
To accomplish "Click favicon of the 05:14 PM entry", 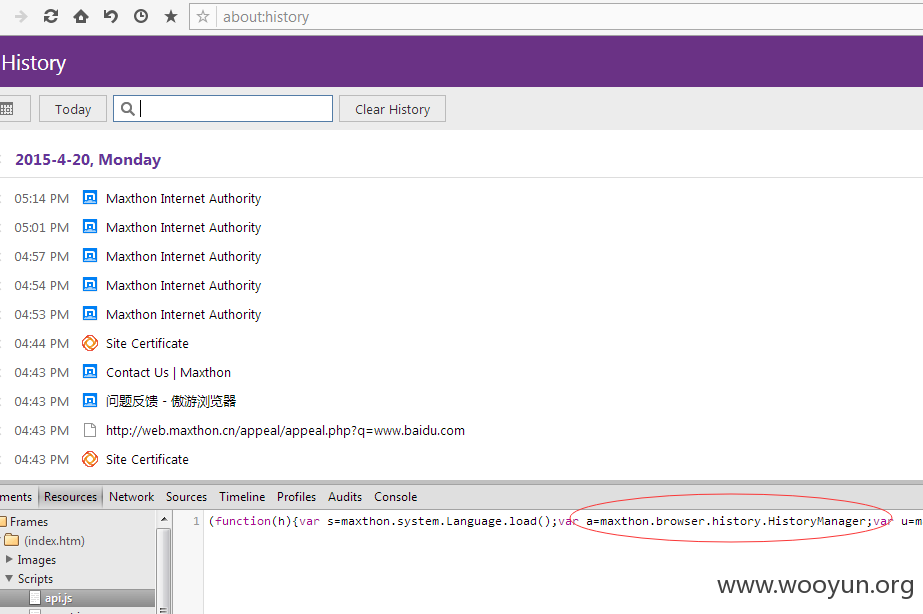I will tap(89, 197).
